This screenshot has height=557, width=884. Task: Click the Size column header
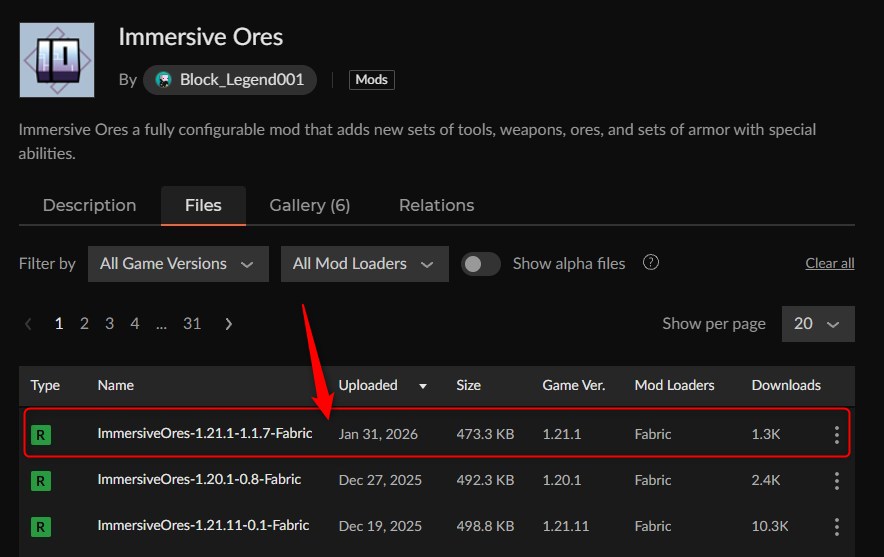tap(468, 385)
